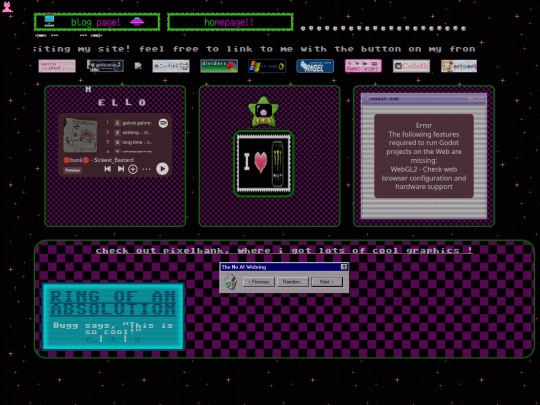
Task: Play the Spotify embed track
Action: pyautogui.click(x=162, y=169)
